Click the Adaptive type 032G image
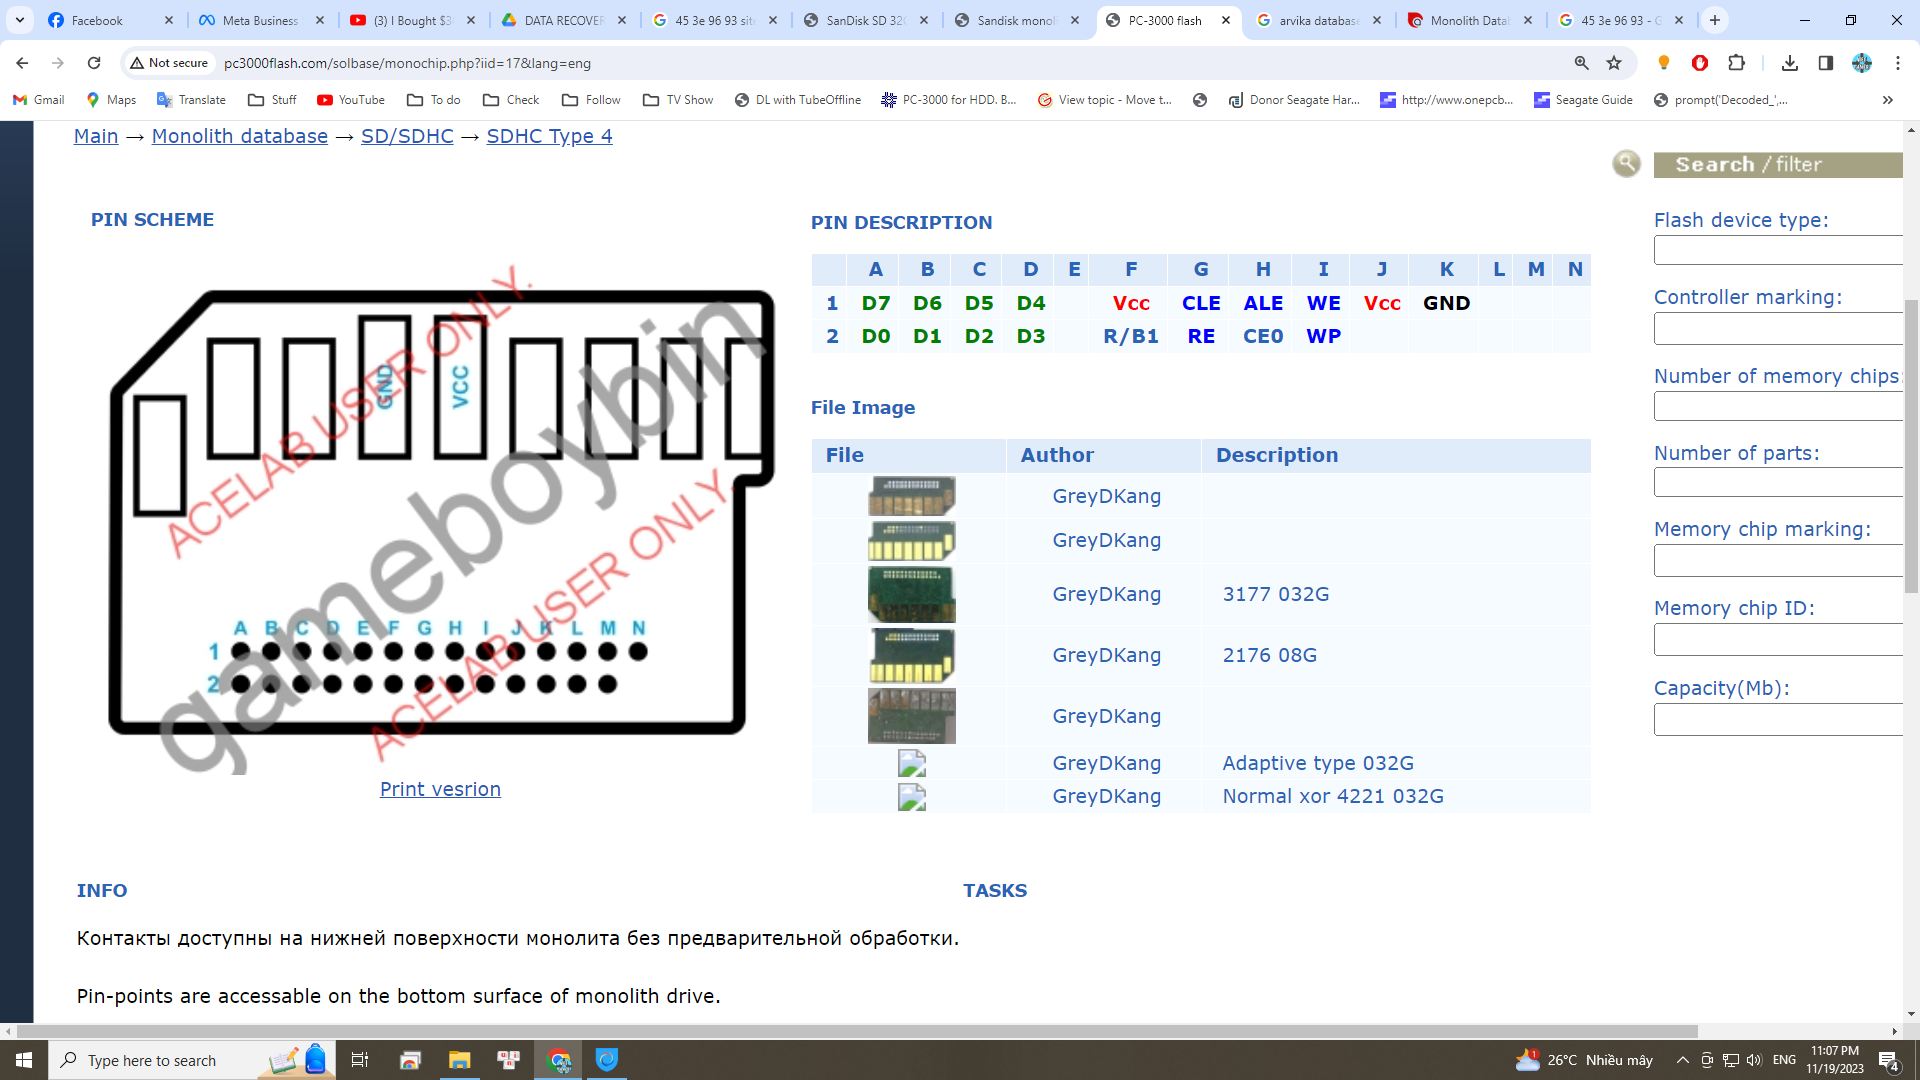The width and height of the screenshot is (1920, 1080). point(912,763)
